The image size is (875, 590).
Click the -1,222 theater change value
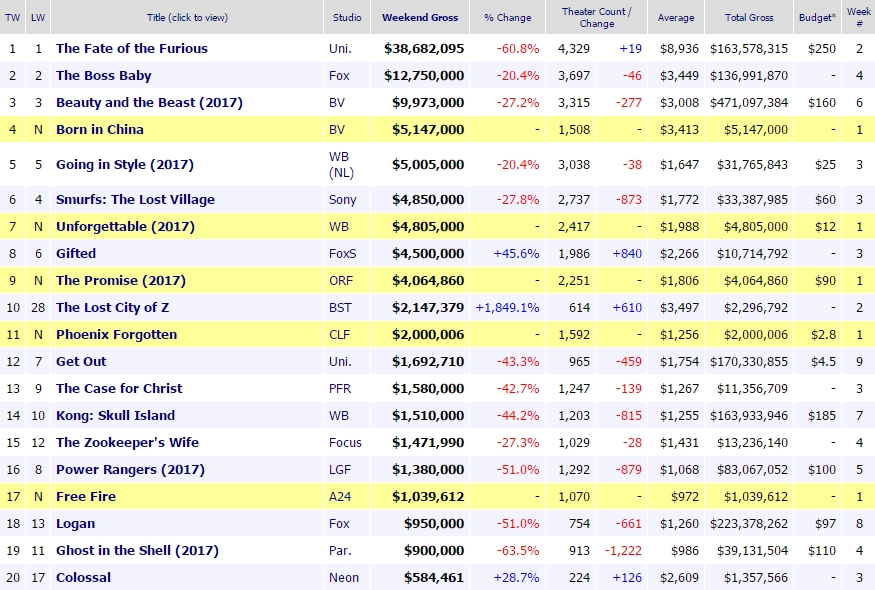(x=623, y=550)
